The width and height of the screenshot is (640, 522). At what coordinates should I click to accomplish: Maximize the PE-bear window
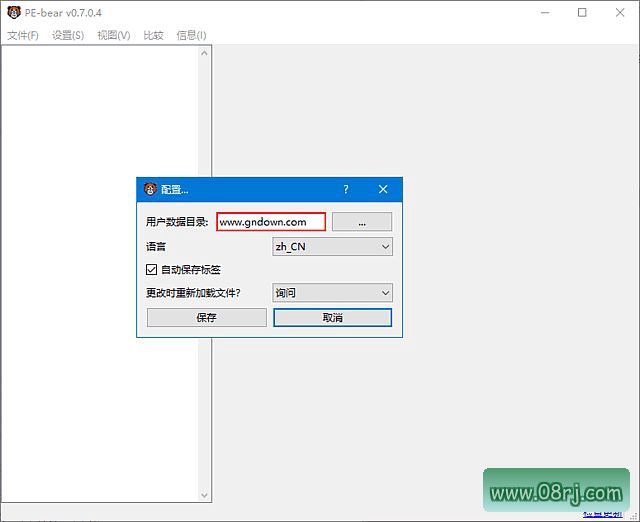pyautogui.click(x=582, y=13)
